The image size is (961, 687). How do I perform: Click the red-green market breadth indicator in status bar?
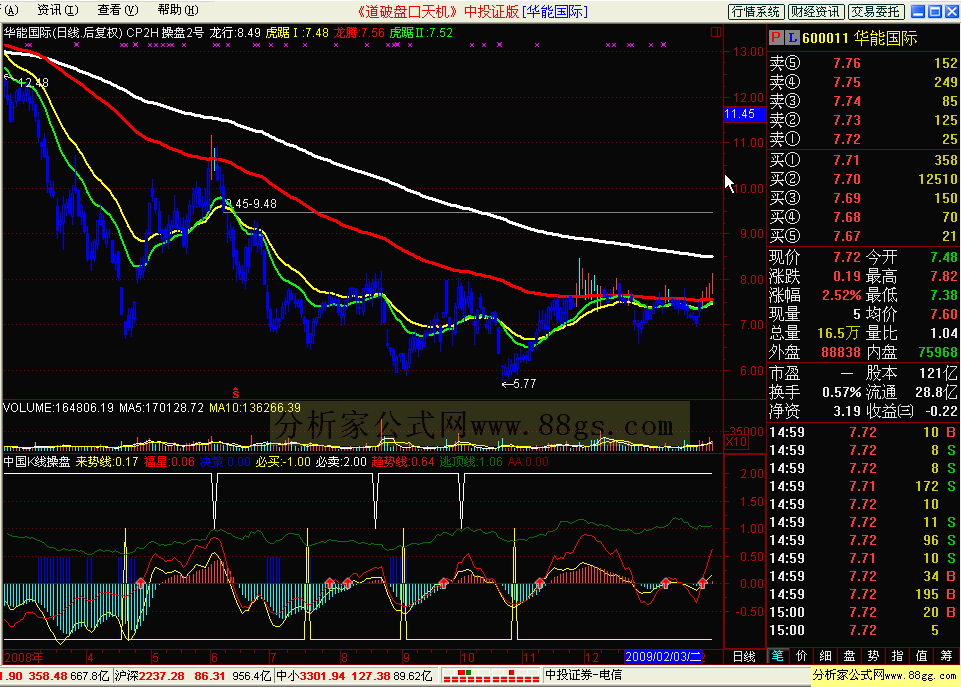(491, 675)
